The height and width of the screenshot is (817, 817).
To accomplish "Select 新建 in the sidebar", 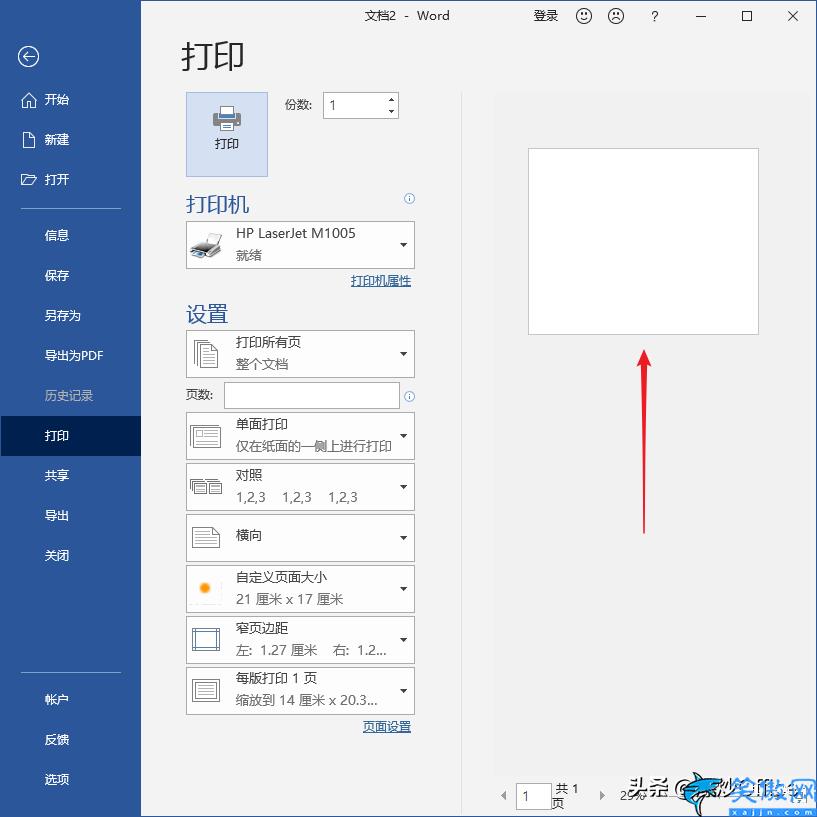I will pyautogui.click(x=70, y=140).
